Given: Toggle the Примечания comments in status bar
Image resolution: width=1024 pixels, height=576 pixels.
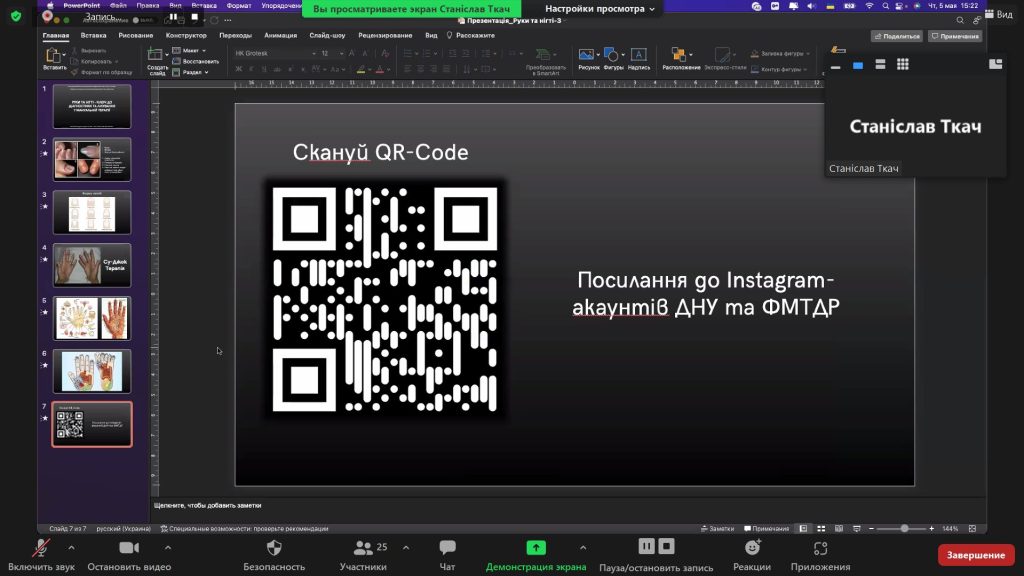Looking at the screenshot, I should tap(767, 528).
